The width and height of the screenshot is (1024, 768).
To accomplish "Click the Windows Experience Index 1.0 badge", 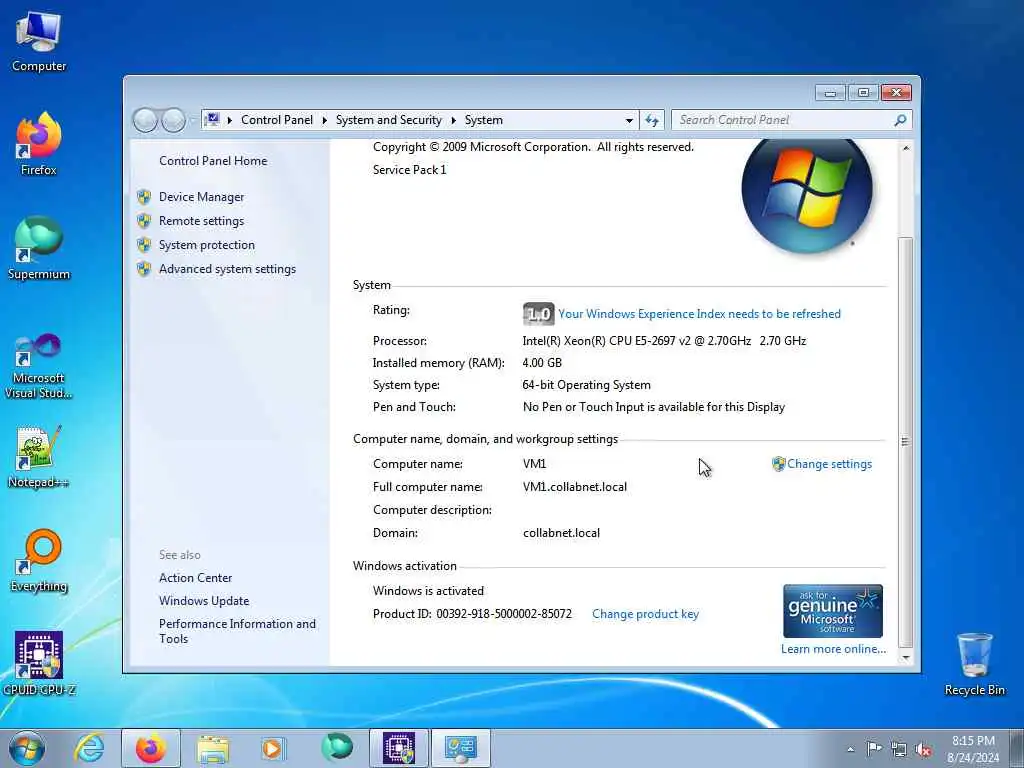I will [x=538, y=314].
